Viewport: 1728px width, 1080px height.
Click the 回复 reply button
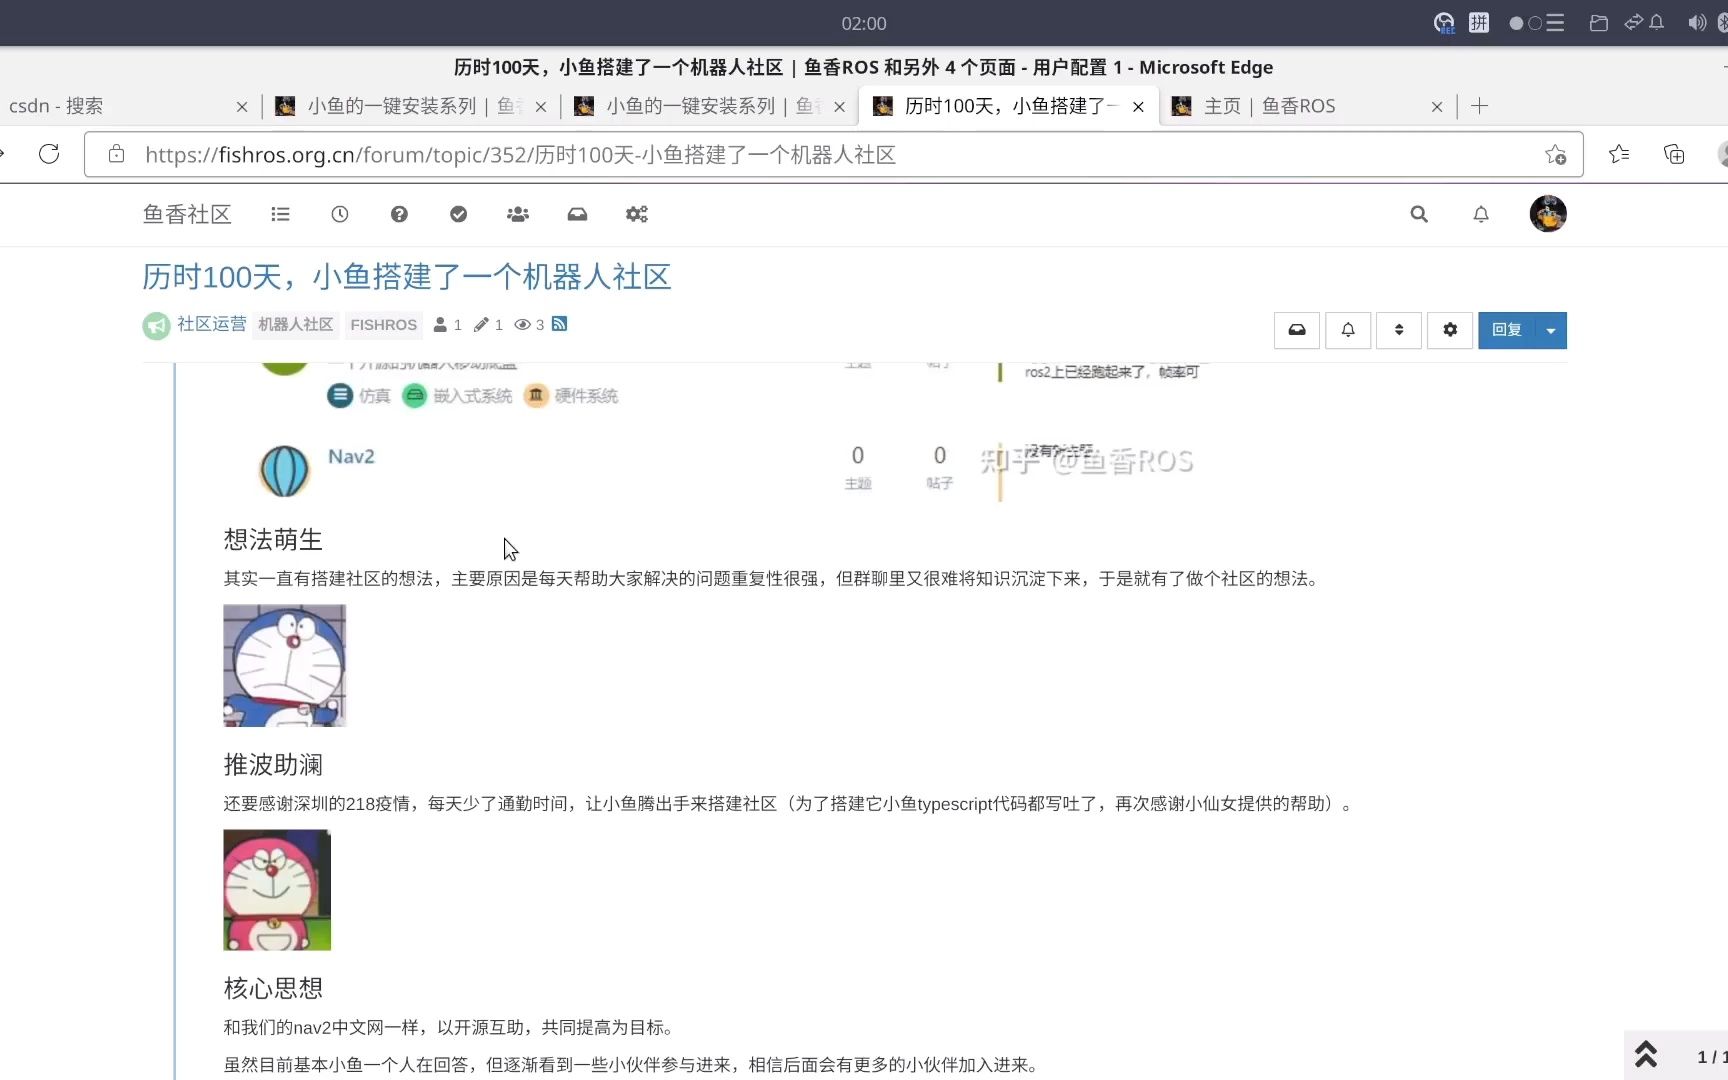click(x=1507, y=330)
